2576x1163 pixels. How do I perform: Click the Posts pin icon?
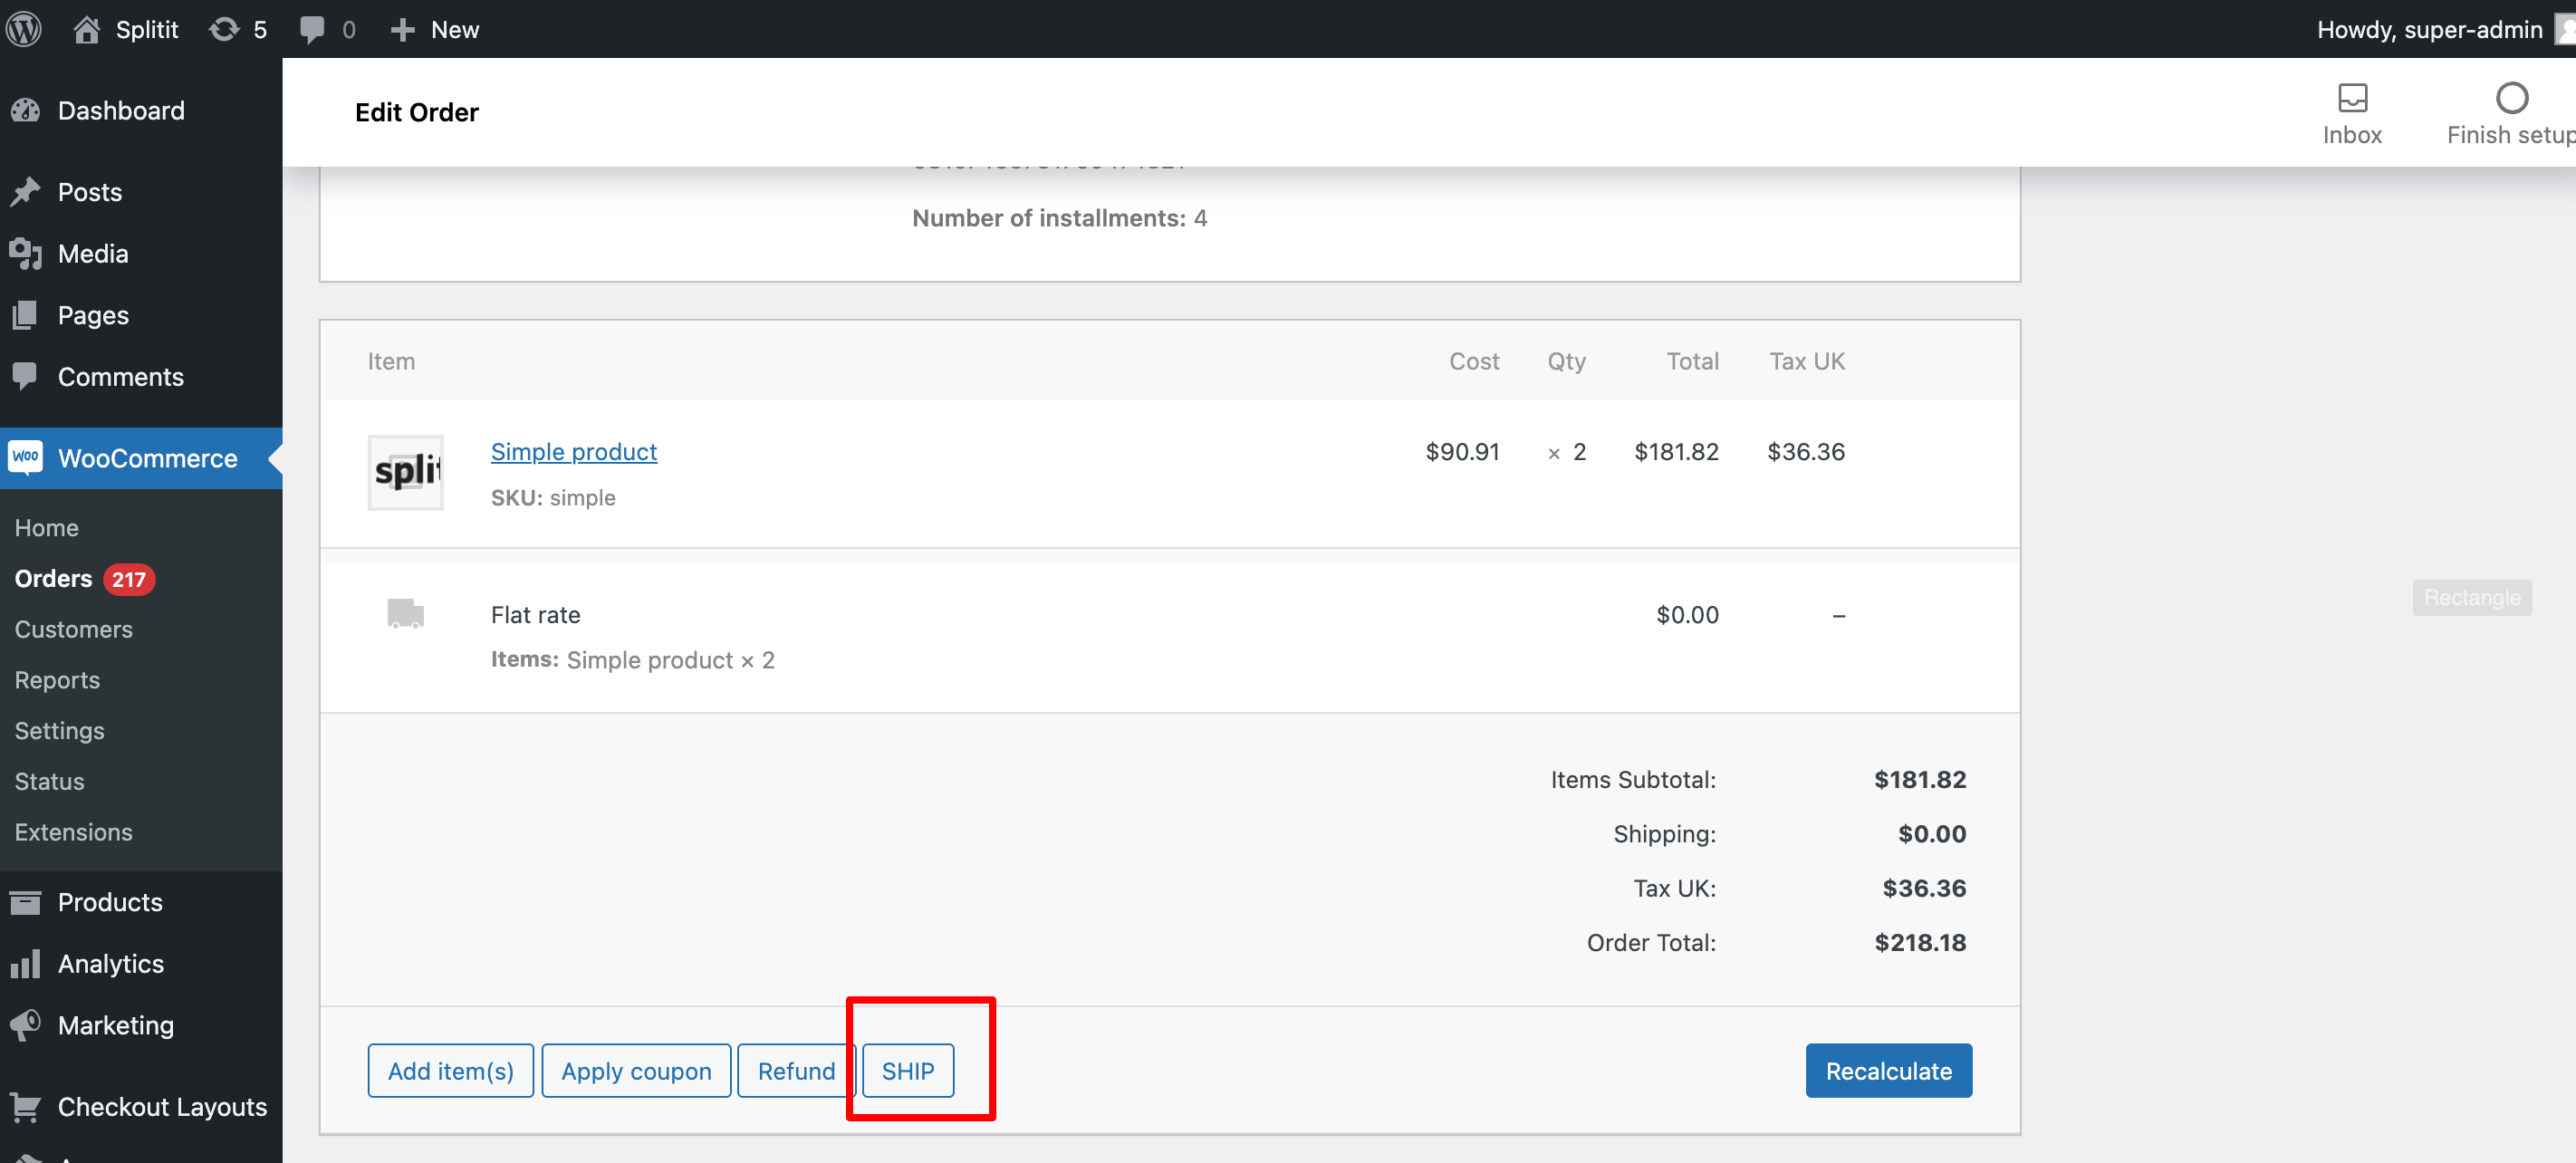[x=26, y=192]
